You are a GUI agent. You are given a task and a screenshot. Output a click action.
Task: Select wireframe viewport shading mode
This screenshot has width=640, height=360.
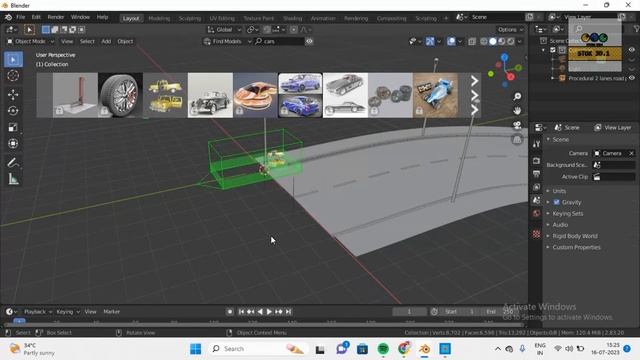[x=484, y=41]
